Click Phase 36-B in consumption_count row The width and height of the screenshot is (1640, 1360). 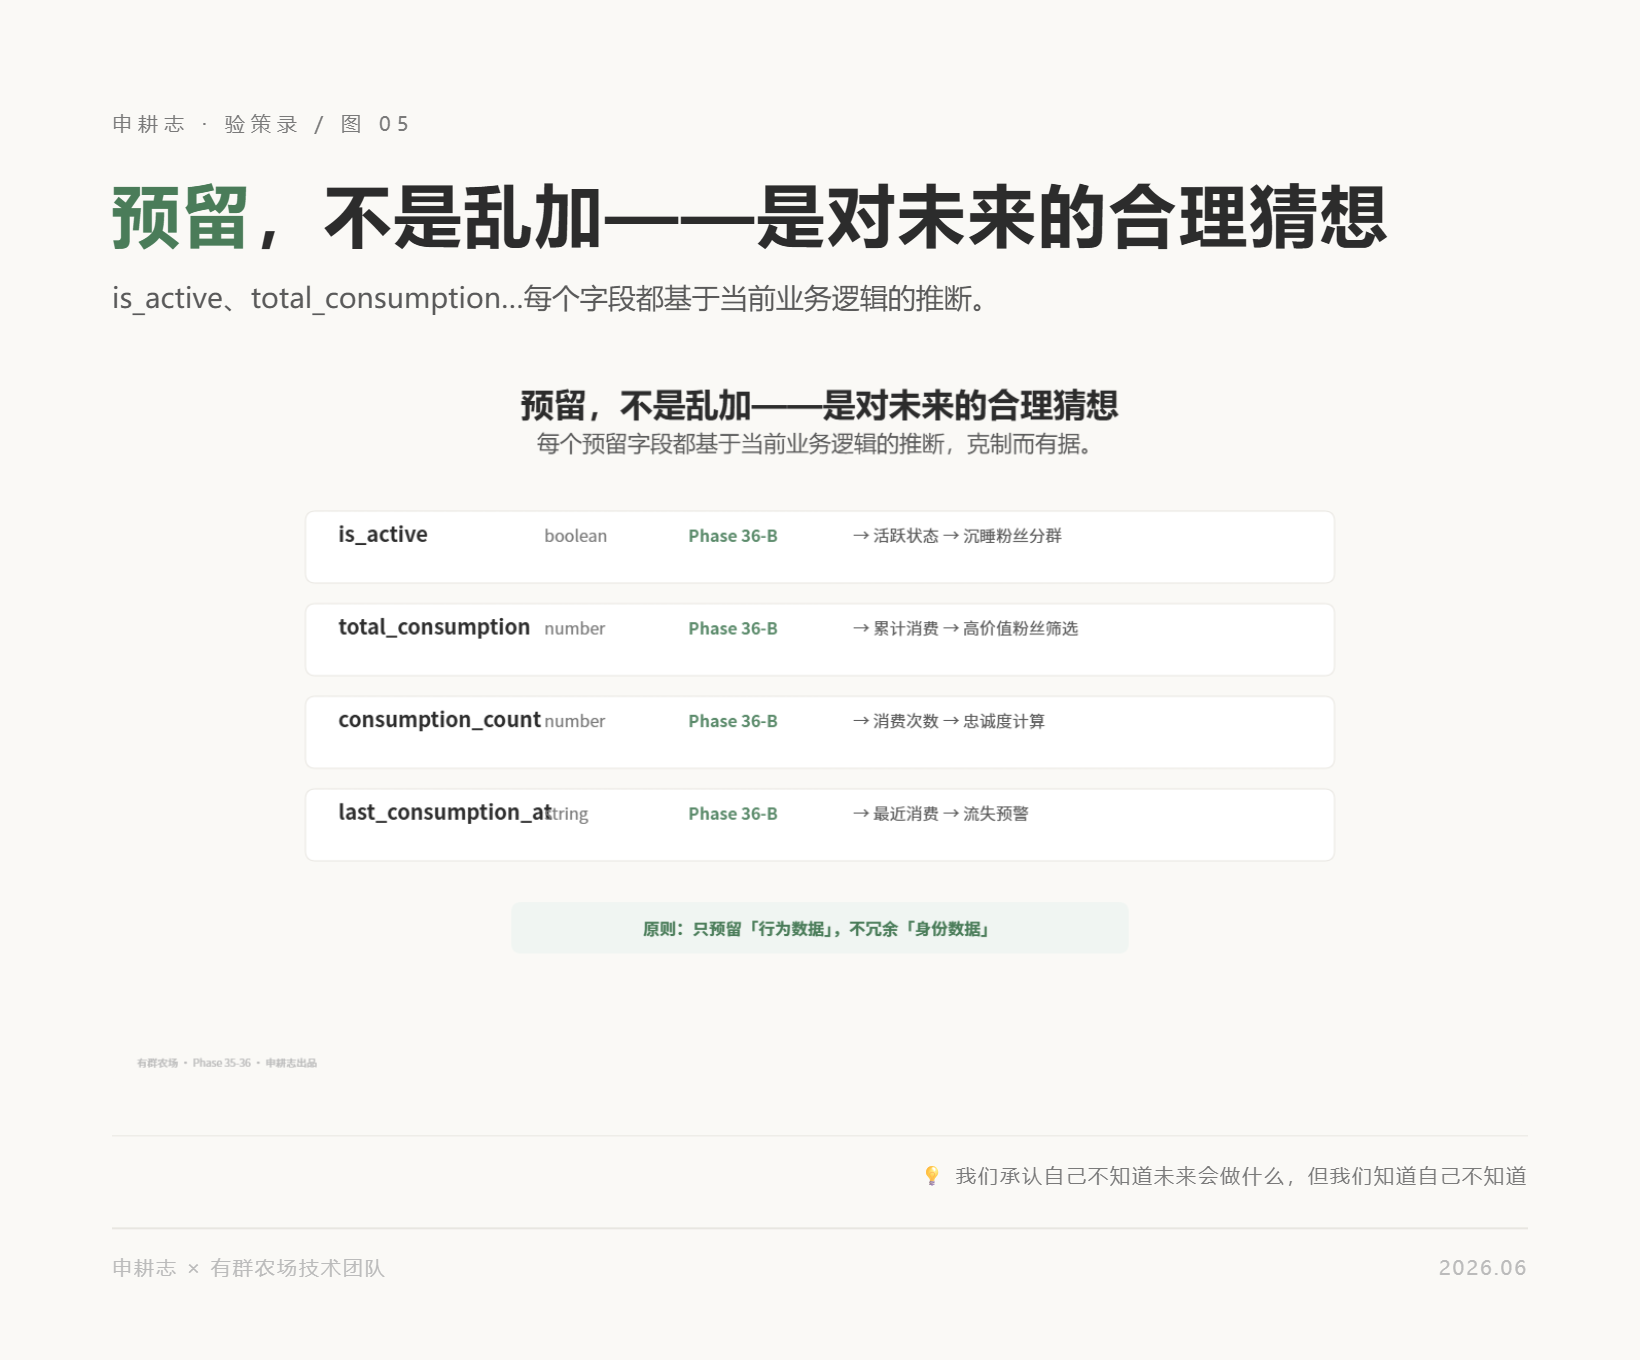[733, 721]
